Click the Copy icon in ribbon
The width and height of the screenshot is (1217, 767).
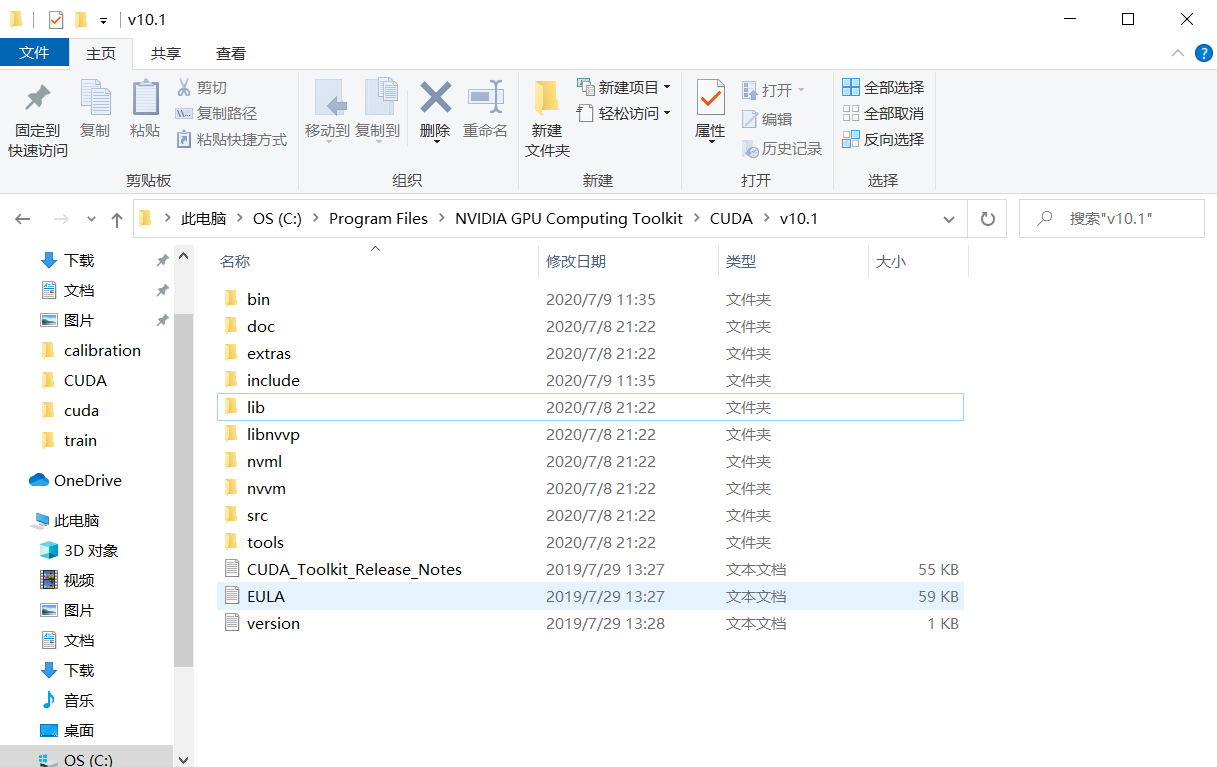pyautogui.click(x=95, y=99)
